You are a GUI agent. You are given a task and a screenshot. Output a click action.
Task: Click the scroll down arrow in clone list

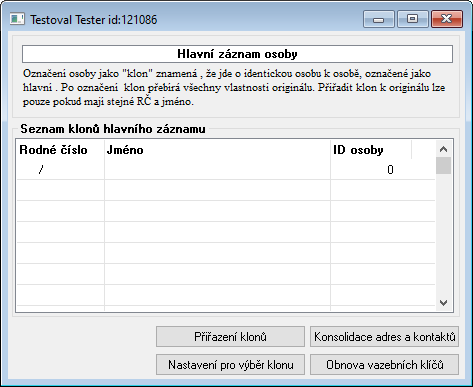(443, 303)
